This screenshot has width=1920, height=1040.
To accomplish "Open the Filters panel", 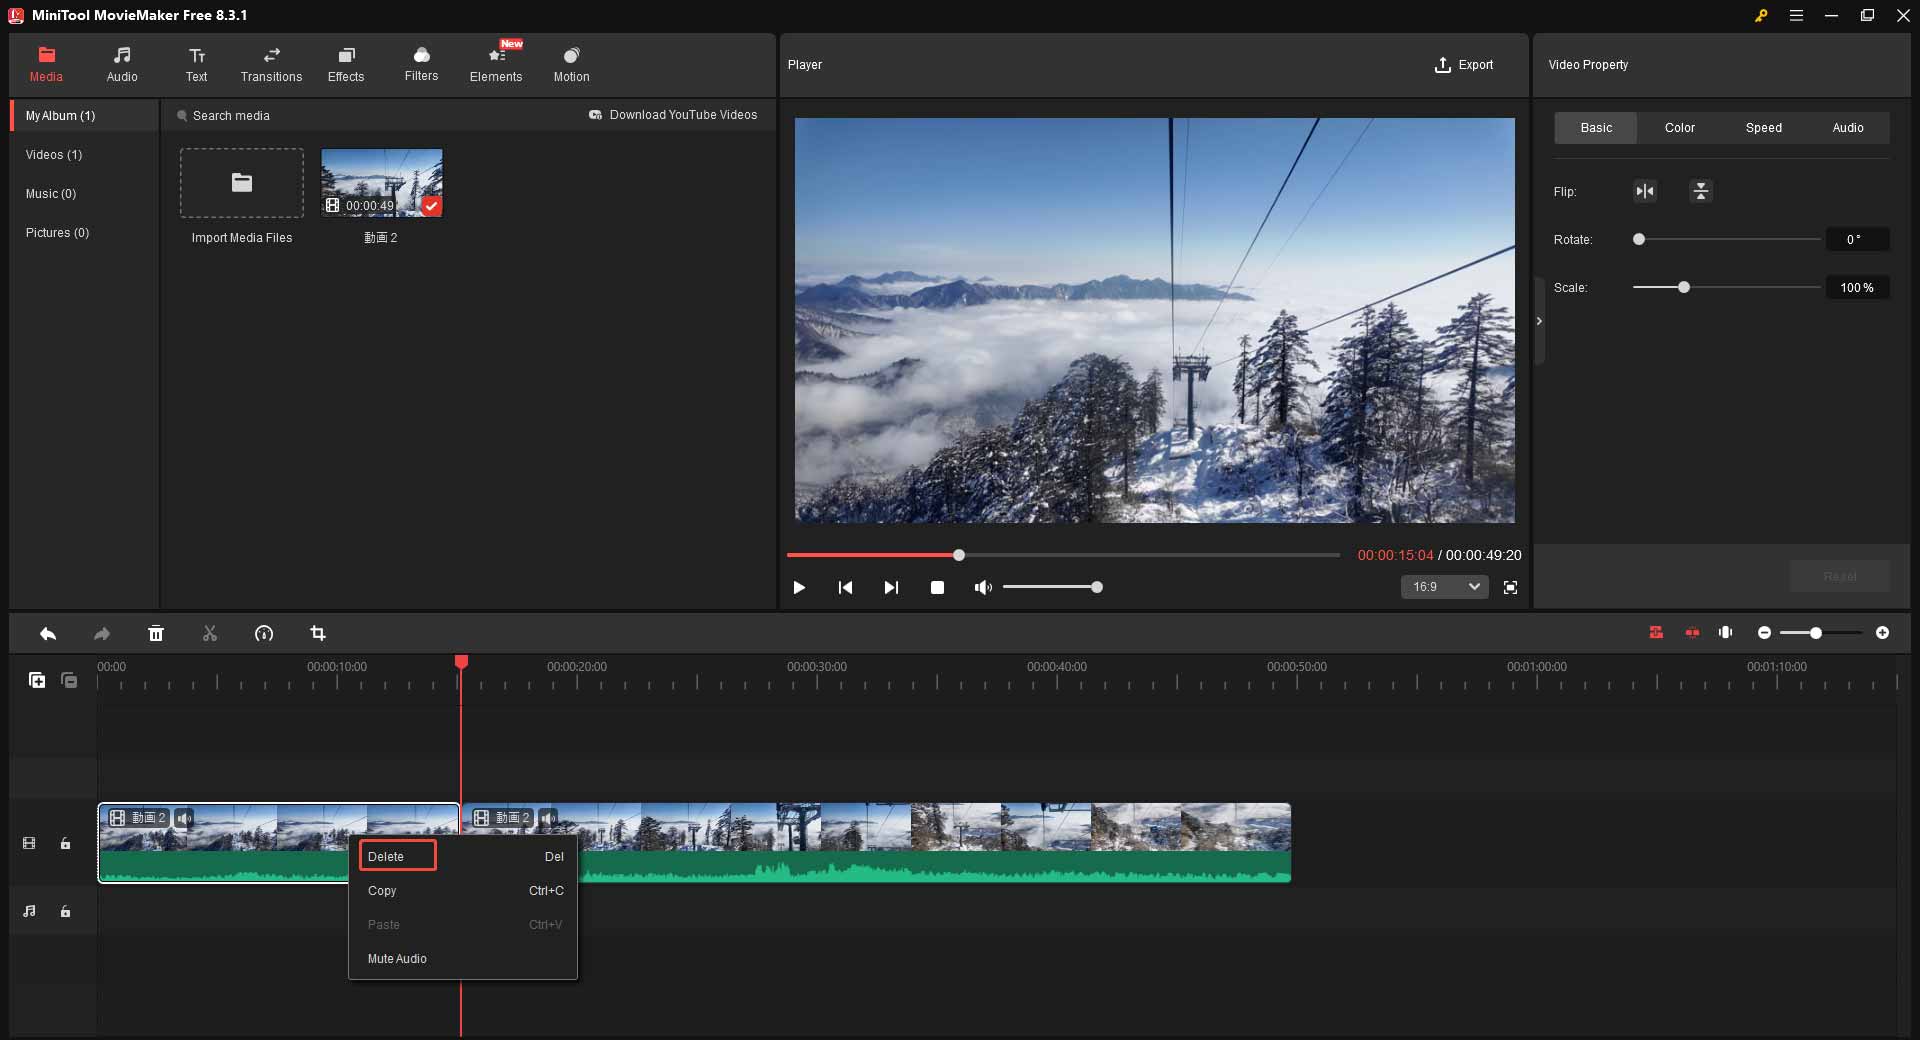I will point(421,63).
